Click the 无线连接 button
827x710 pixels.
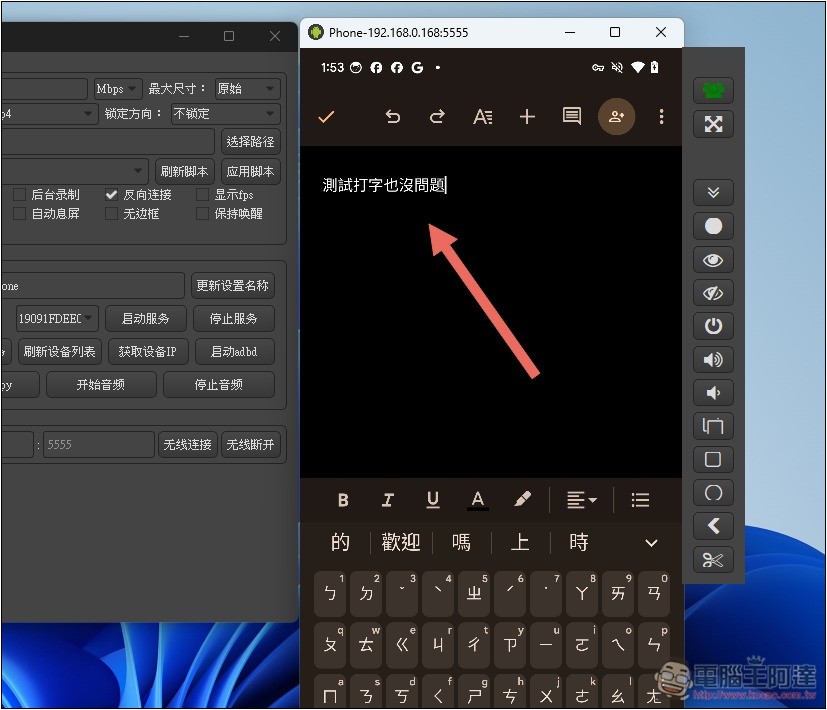pyautogui.click(x=187, y=445)
